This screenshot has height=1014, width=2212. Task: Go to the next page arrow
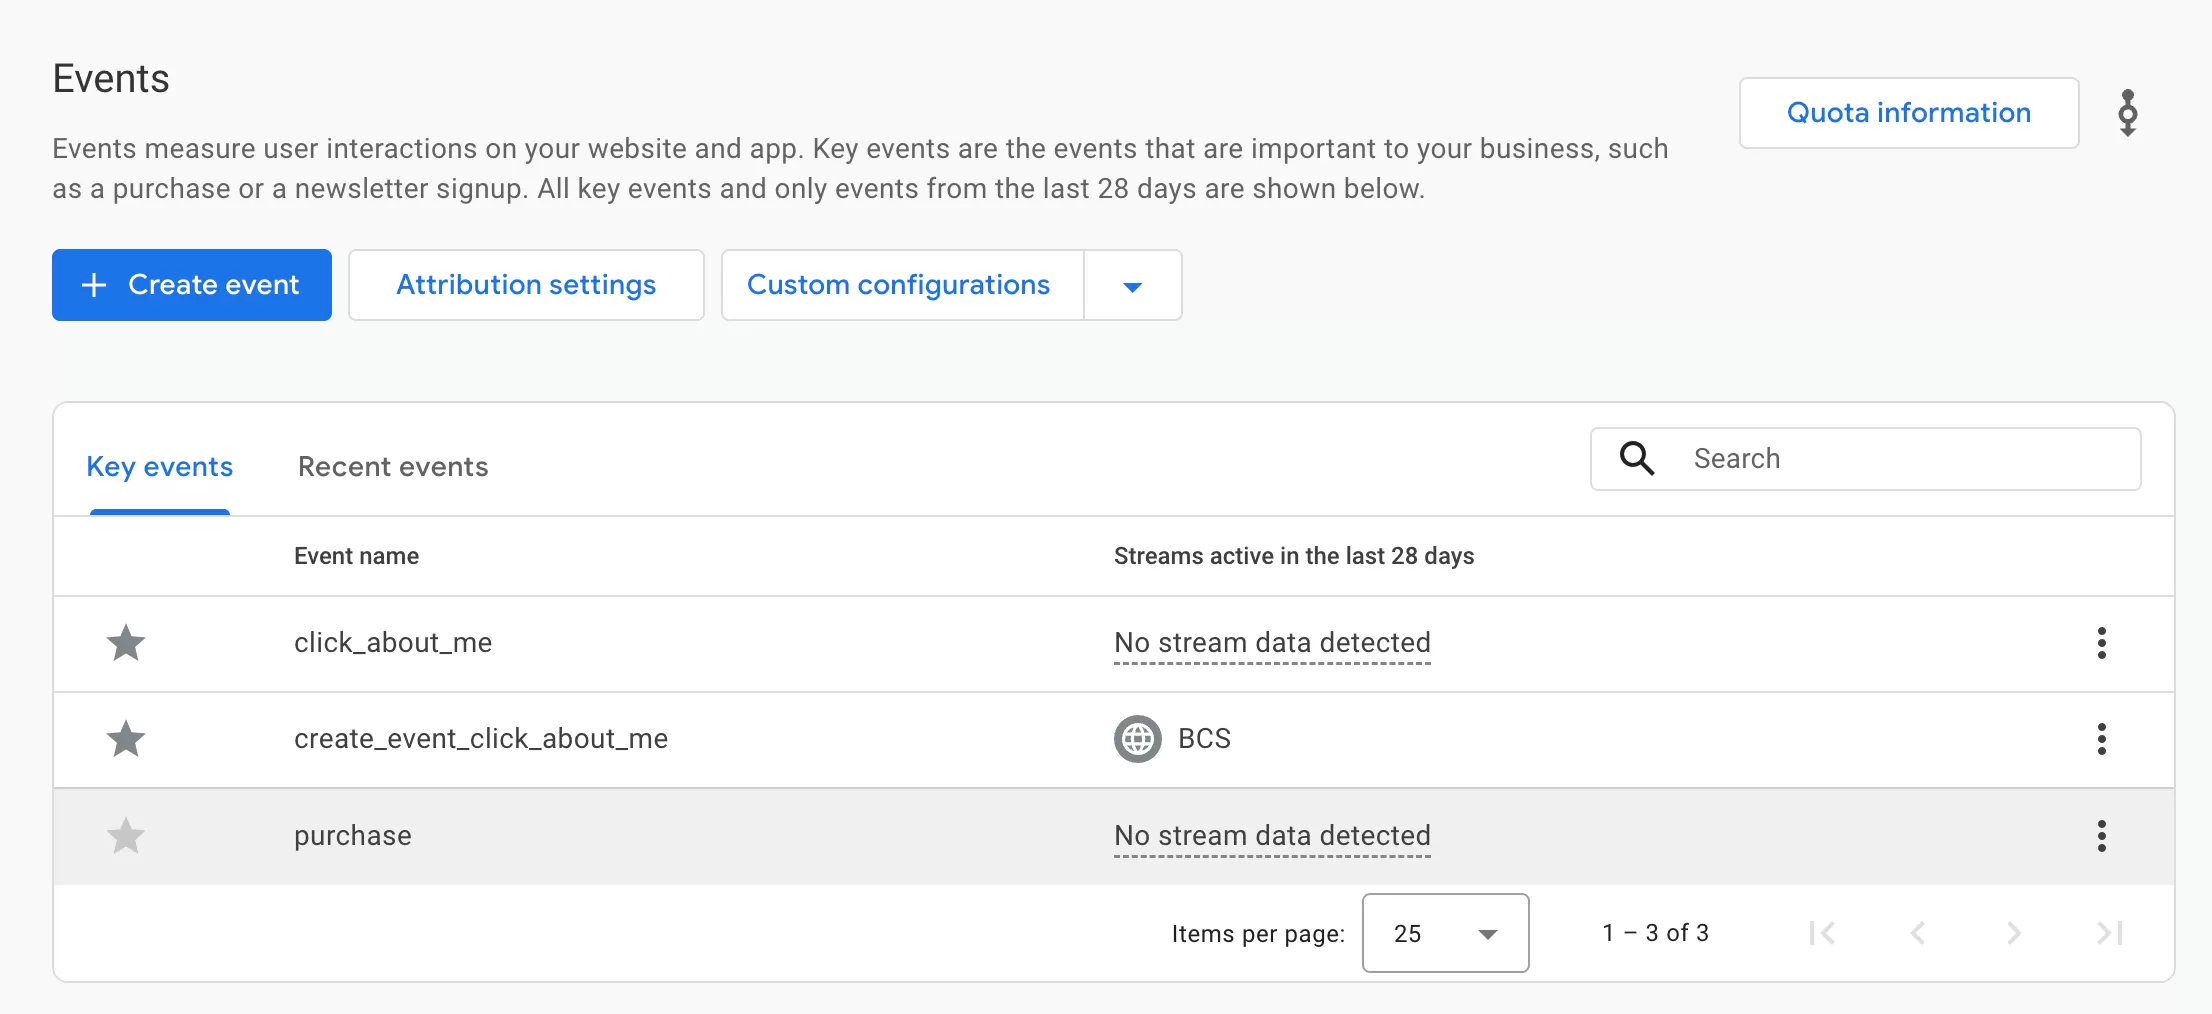[x=2013, y=933]
